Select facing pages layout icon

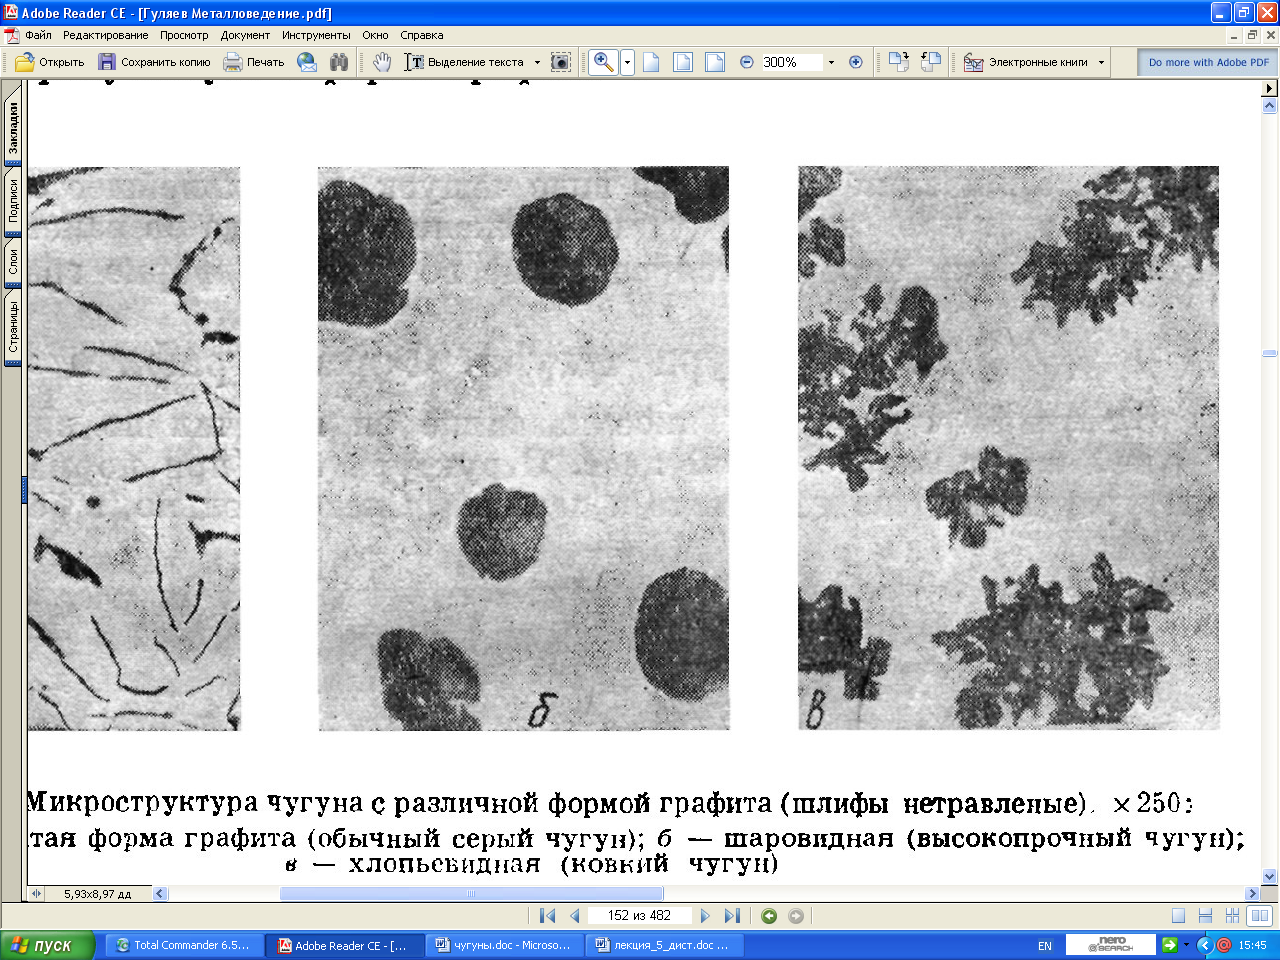coord(1260,916)
